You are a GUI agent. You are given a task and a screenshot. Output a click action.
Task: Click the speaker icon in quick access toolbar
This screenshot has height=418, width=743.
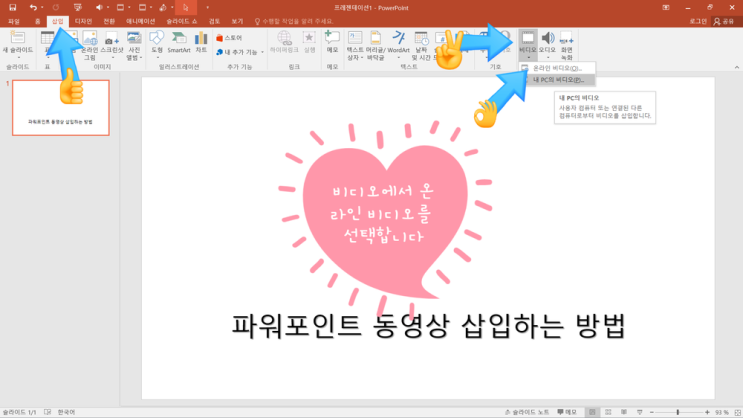99,8
